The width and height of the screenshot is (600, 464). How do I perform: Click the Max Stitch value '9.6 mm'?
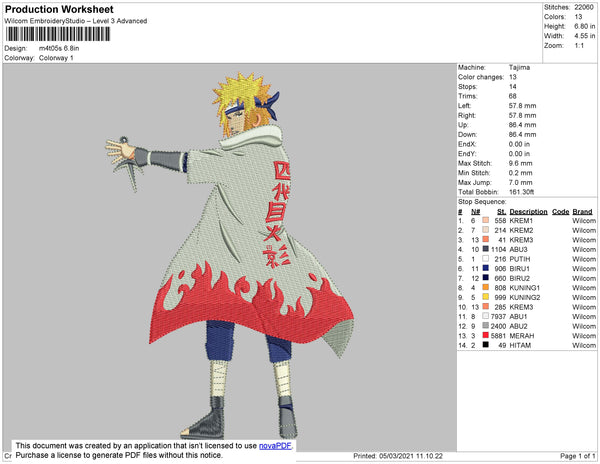[520, 163]
